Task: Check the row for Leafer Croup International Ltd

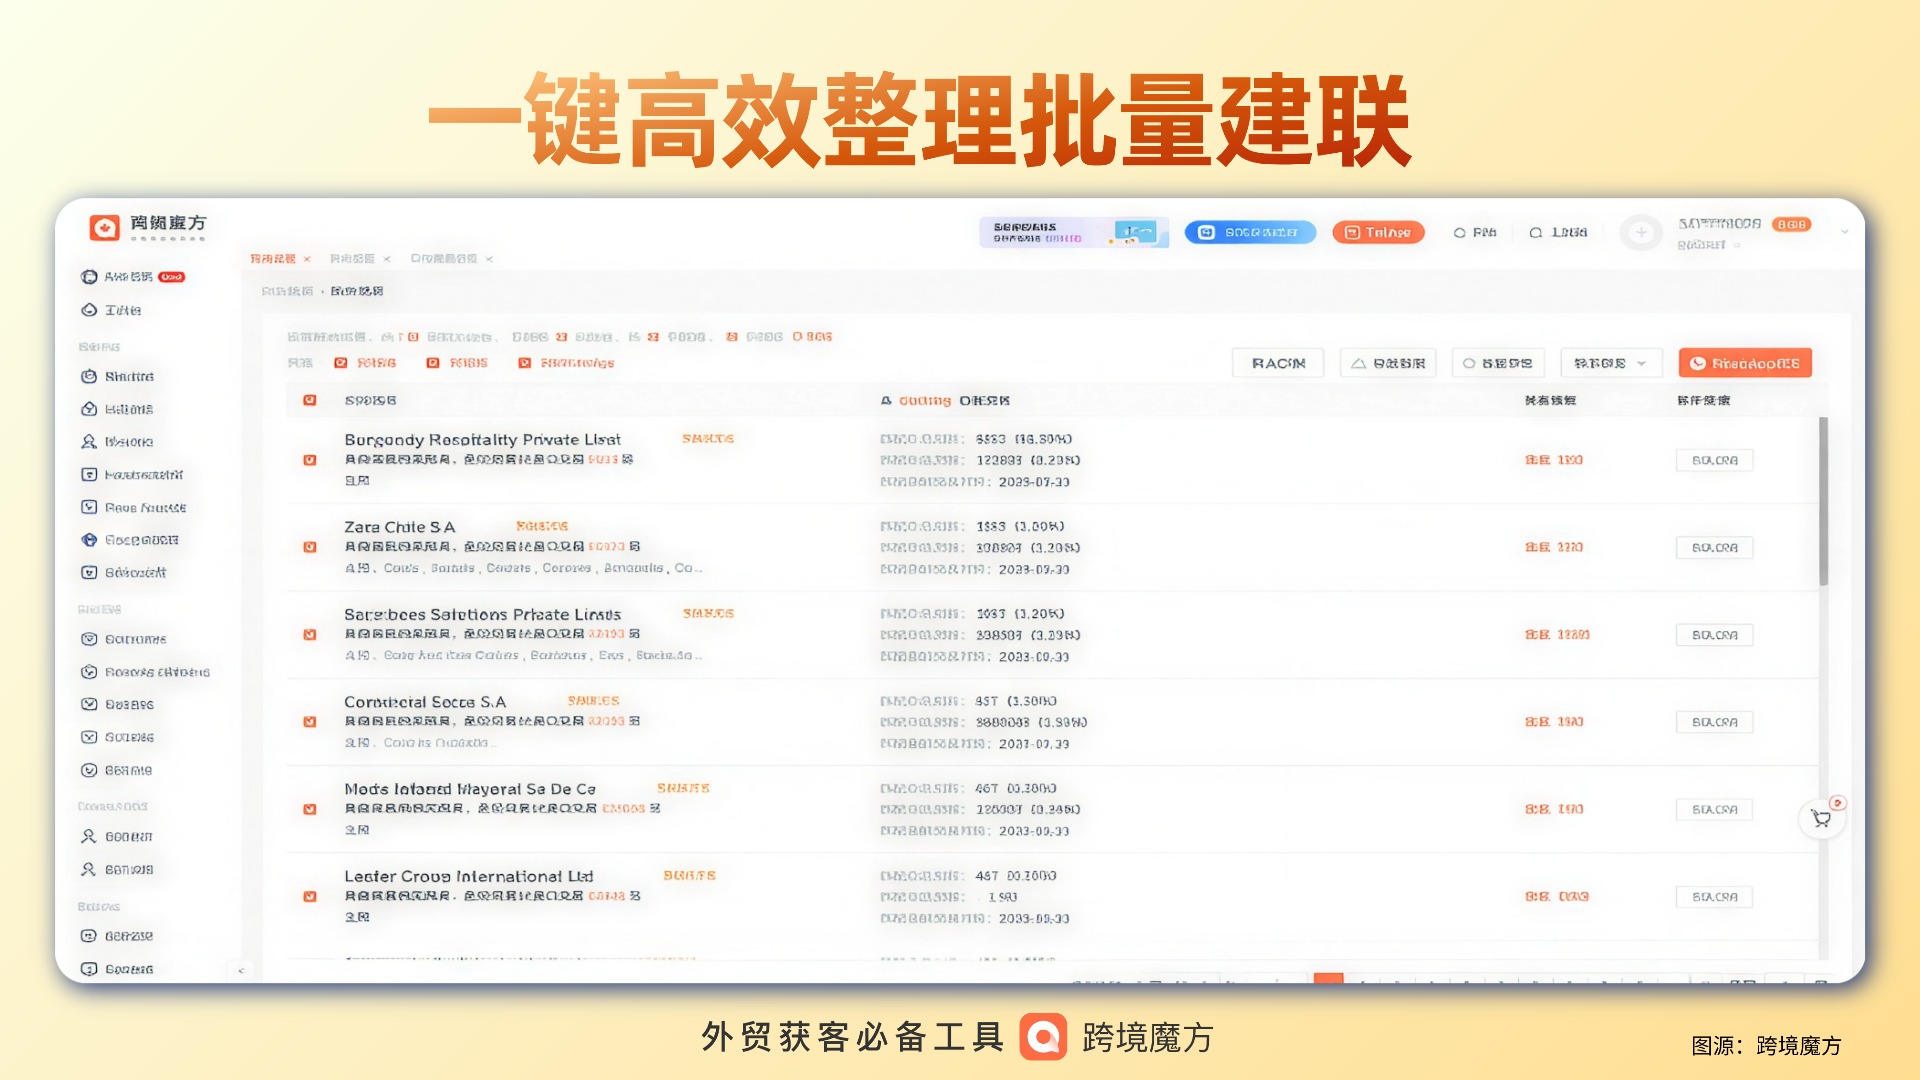Action: tap(310, 895)
